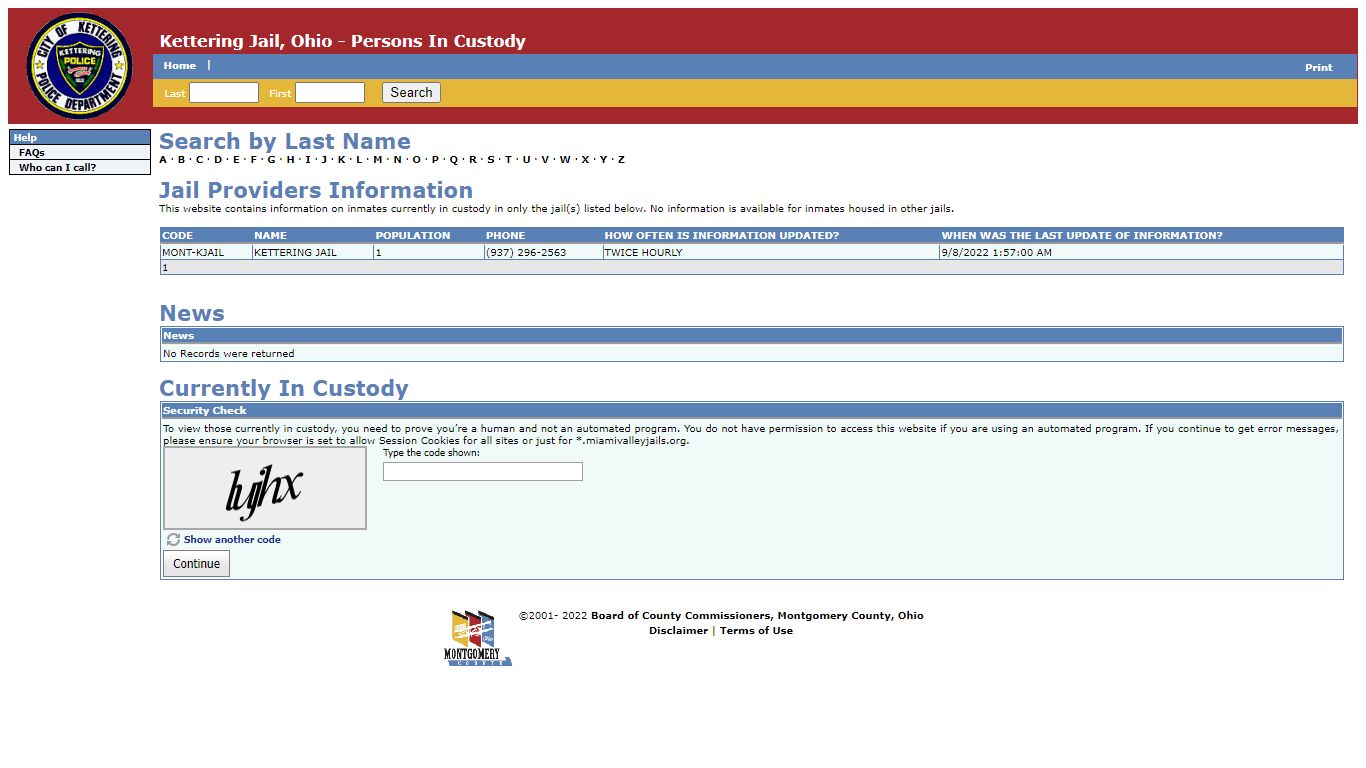The height and width of the screenshot is (768, 1366).
Task: Browse last names starting with F
Action: (x=253, y=160)
